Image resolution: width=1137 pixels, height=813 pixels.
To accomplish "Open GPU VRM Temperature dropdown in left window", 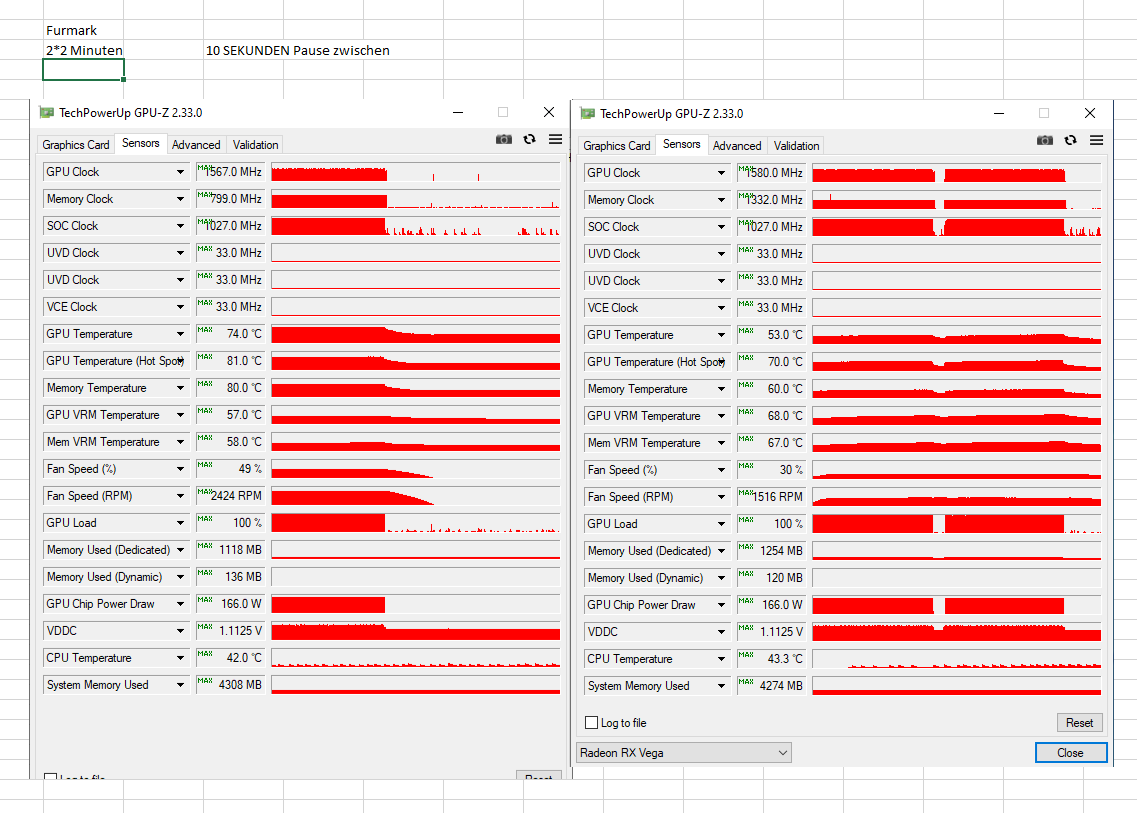I will 180,415.
